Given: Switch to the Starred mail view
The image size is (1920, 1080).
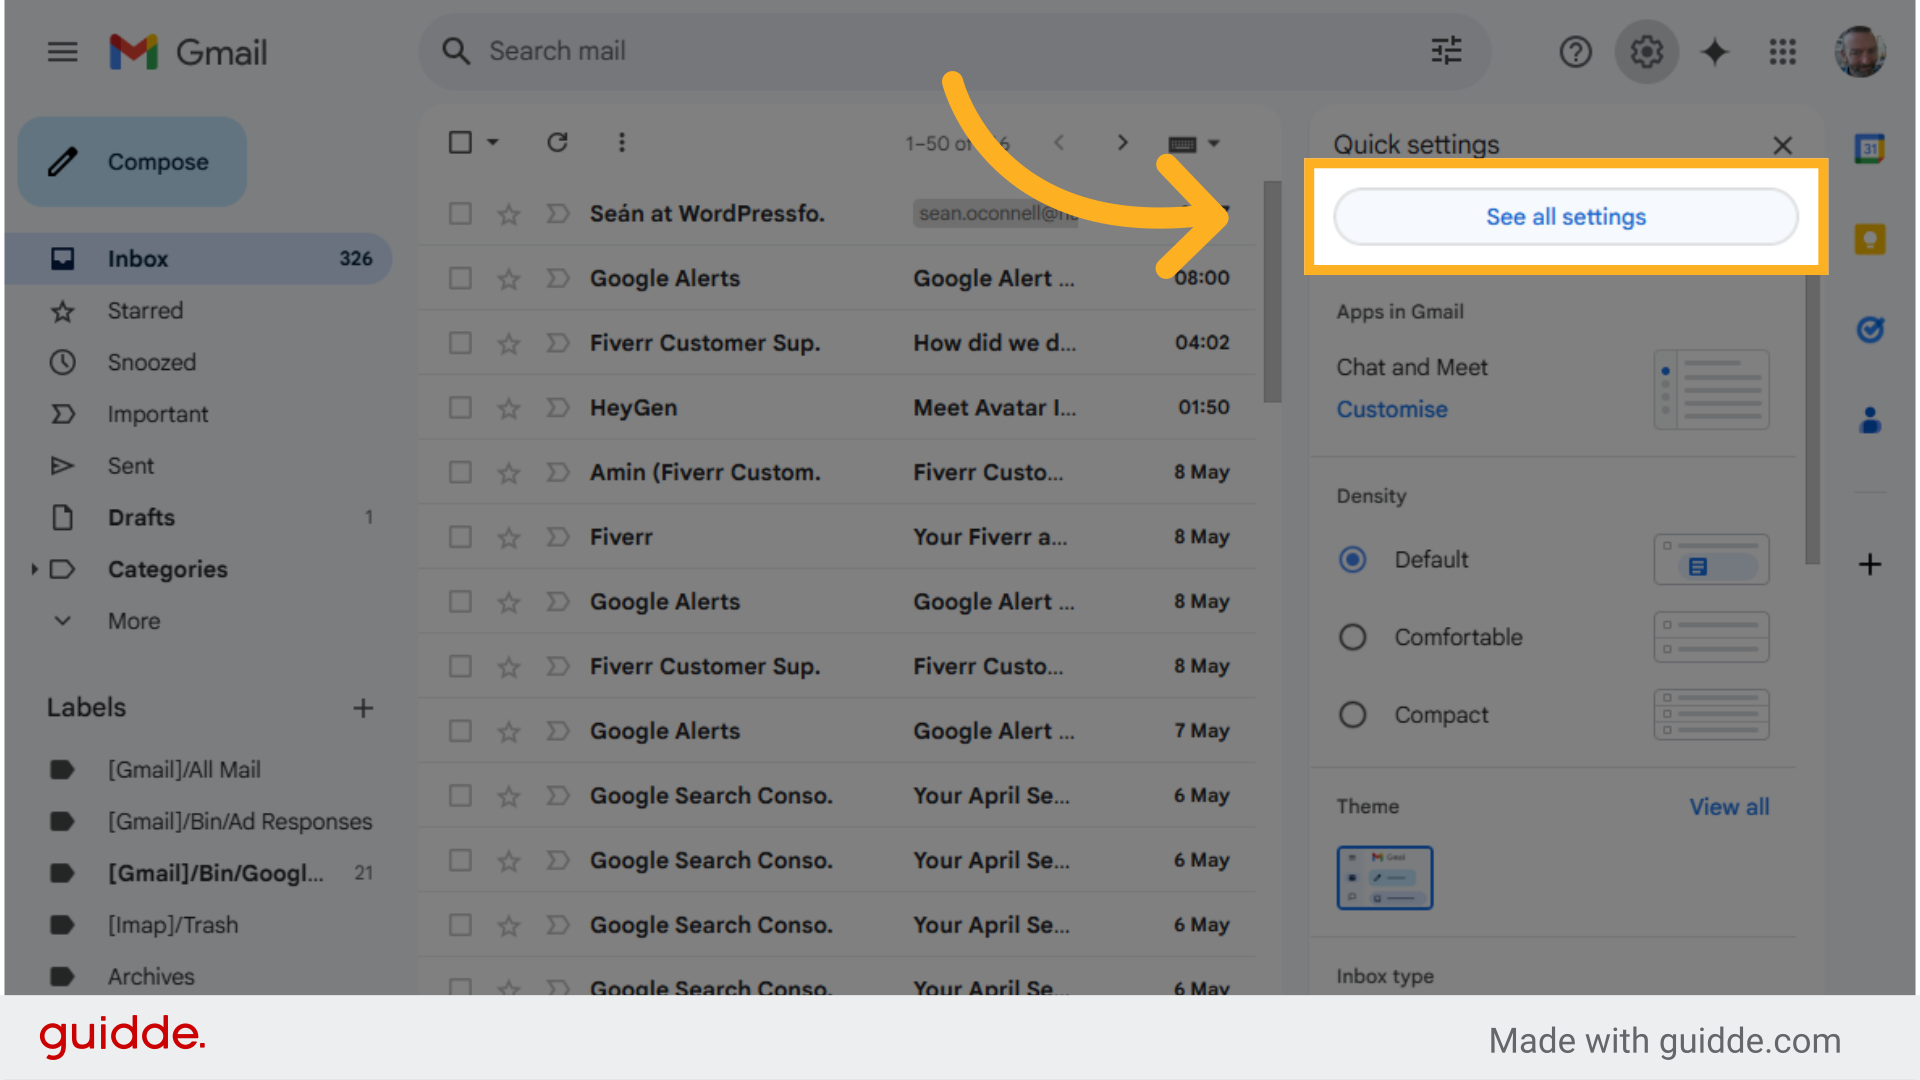Looking at the screenshot, I should click(145, 310).
